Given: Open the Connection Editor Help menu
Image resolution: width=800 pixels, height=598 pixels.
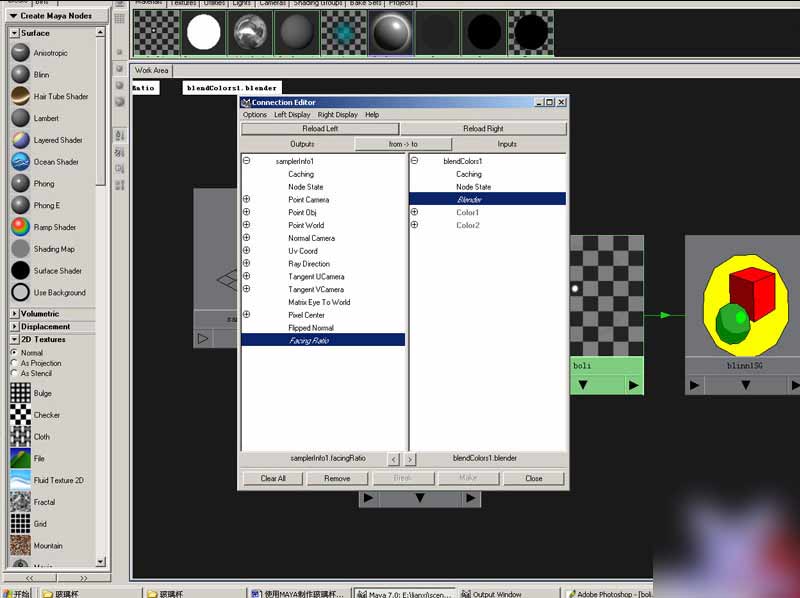Looking at the screenshot, I should point(372,115).
